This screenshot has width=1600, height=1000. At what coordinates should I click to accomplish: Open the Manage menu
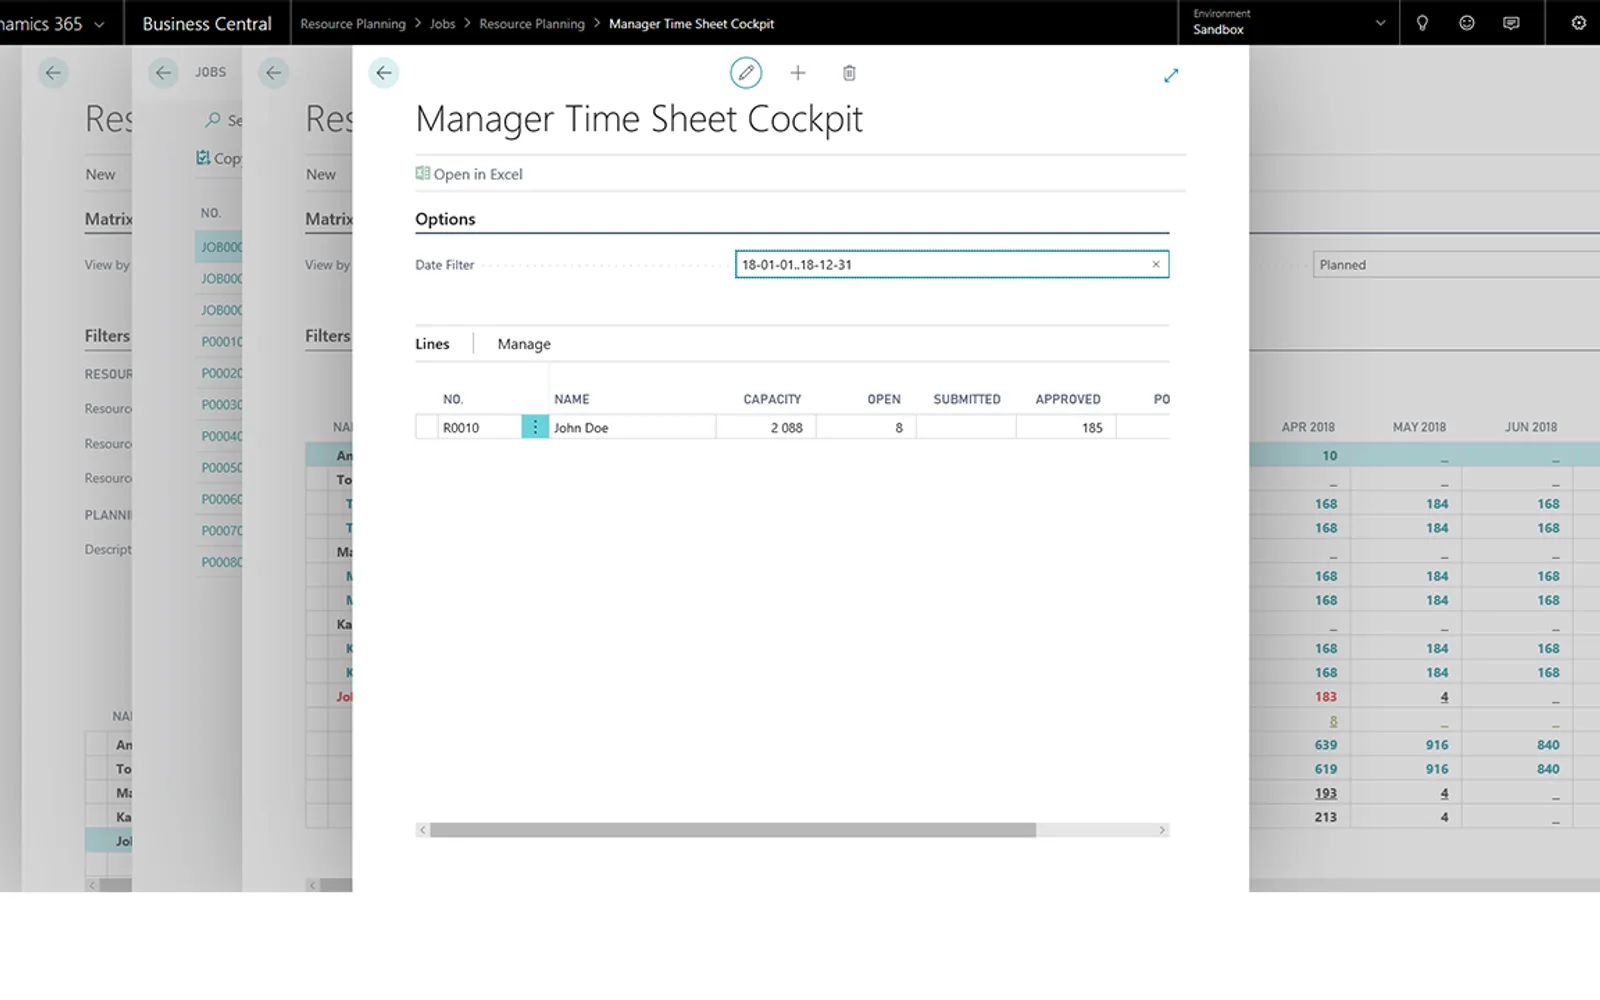pos(524,344)
